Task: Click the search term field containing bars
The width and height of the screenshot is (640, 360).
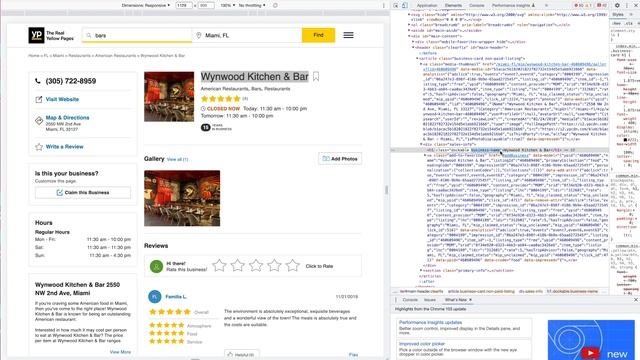Action: [x=137, y=36]
